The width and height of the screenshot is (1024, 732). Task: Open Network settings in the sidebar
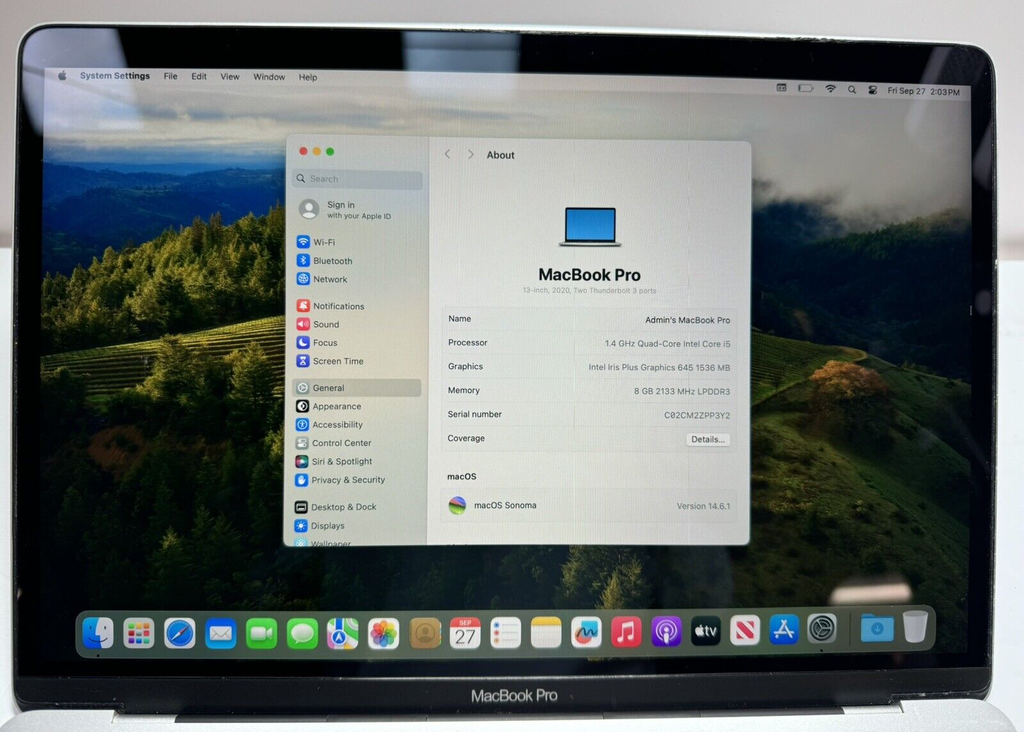click(x=322, y=279)
